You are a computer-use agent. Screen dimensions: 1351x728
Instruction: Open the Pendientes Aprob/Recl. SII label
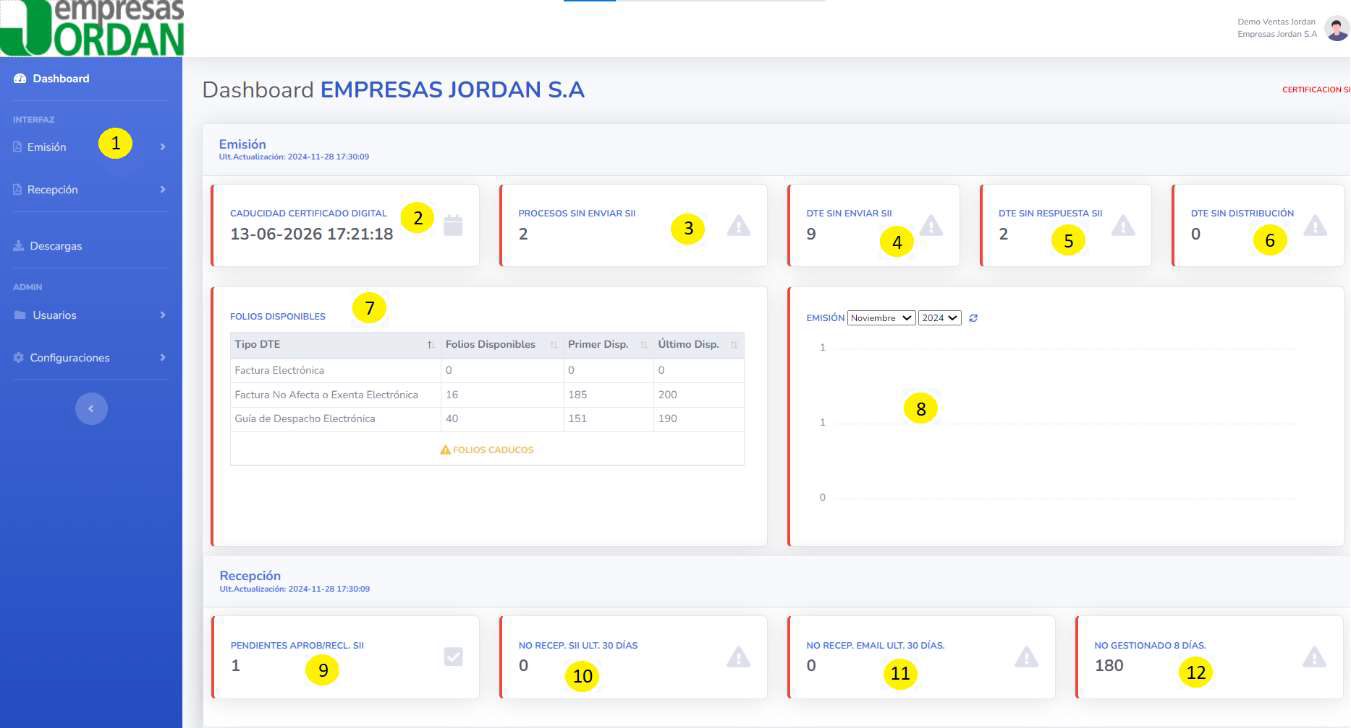click(297, 645)
